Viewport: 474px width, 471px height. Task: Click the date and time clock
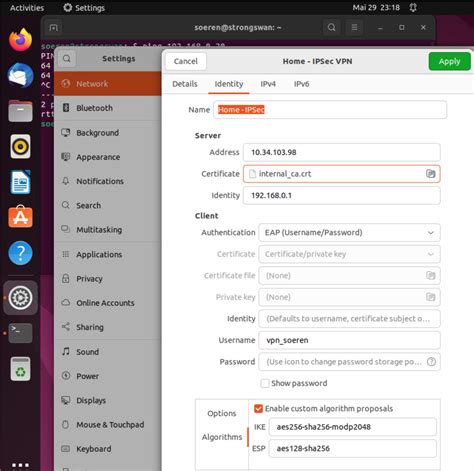click(x=376, y=8)
